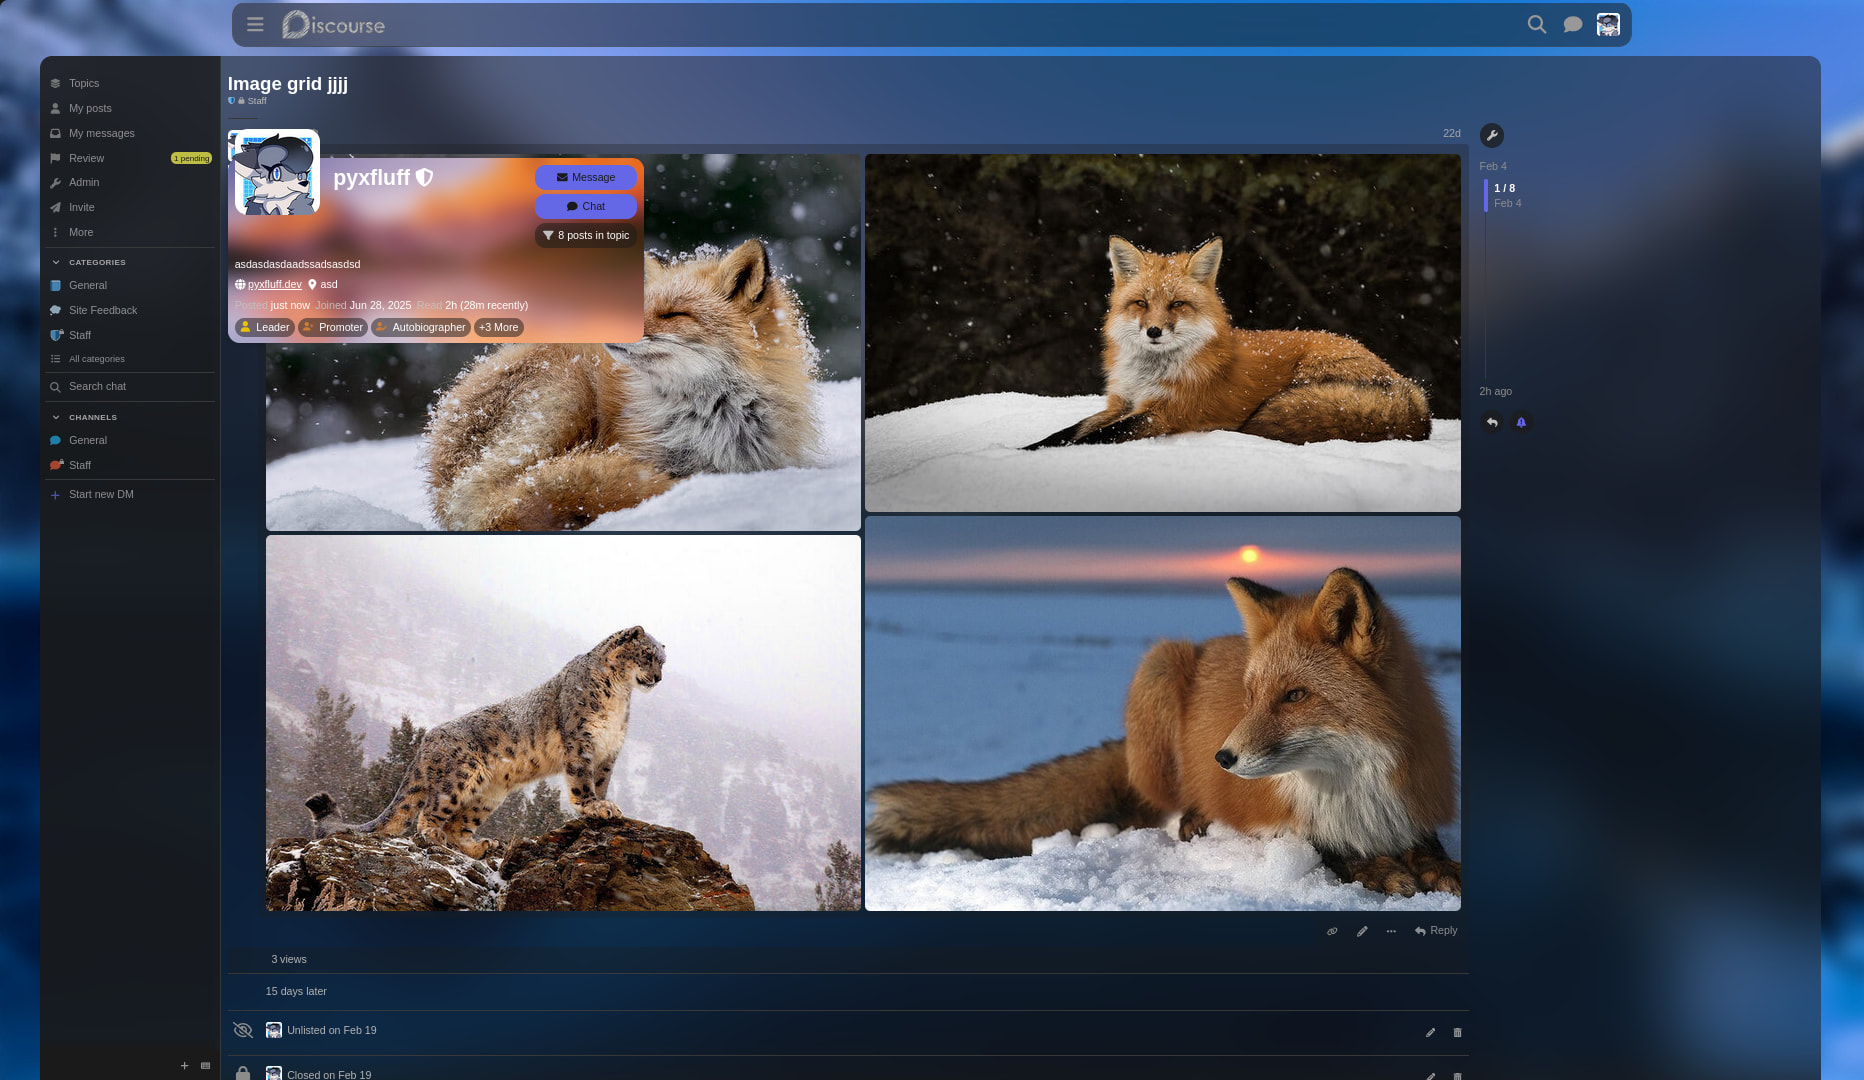Viewport: 1864px width, 1080px height.
Task: Copy post share link icon
Action: 1332,931
